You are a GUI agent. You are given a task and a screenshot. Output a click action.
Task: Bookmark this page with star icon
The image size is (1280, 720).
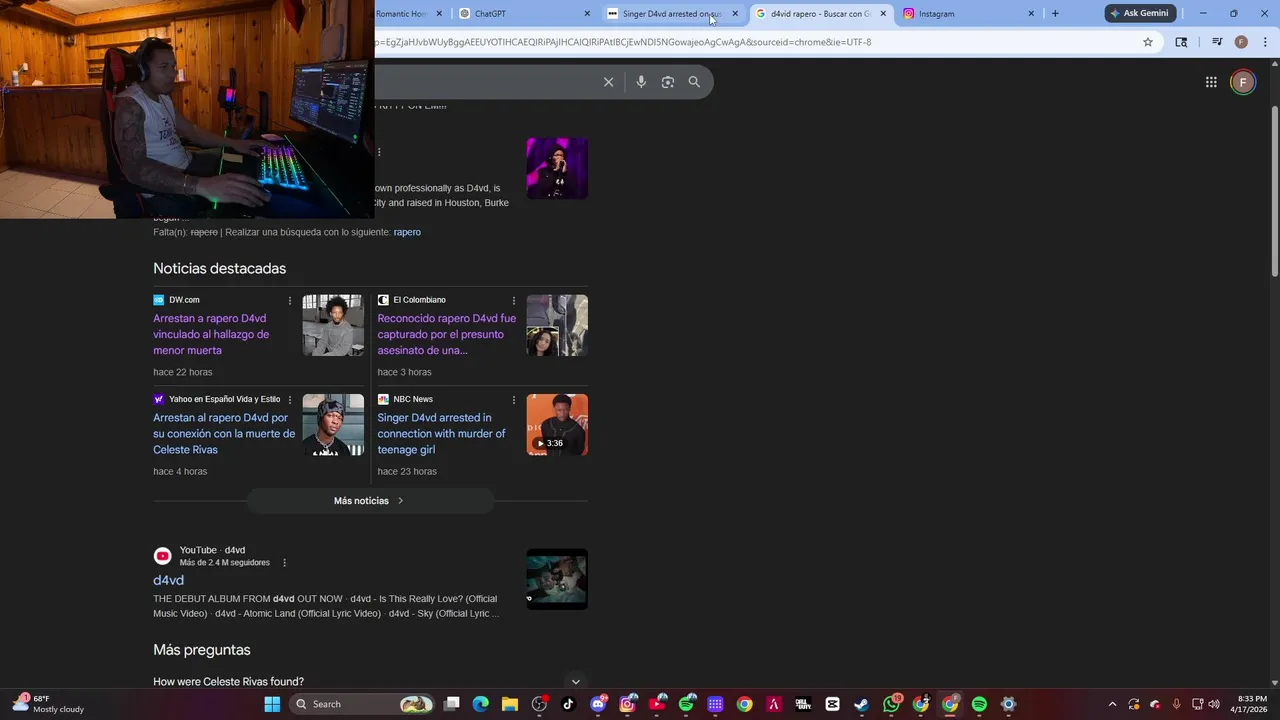click(x=1148, y=42)
